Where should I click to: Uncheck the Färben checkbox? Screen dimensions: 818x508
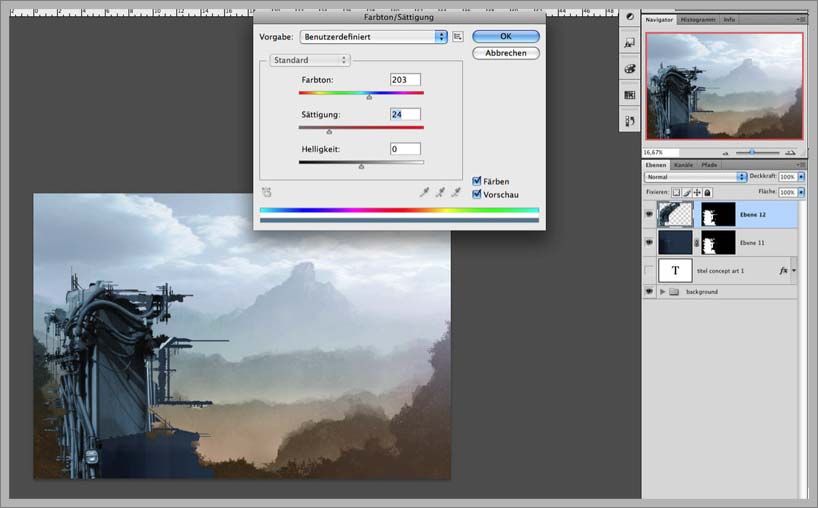[476, 181]
